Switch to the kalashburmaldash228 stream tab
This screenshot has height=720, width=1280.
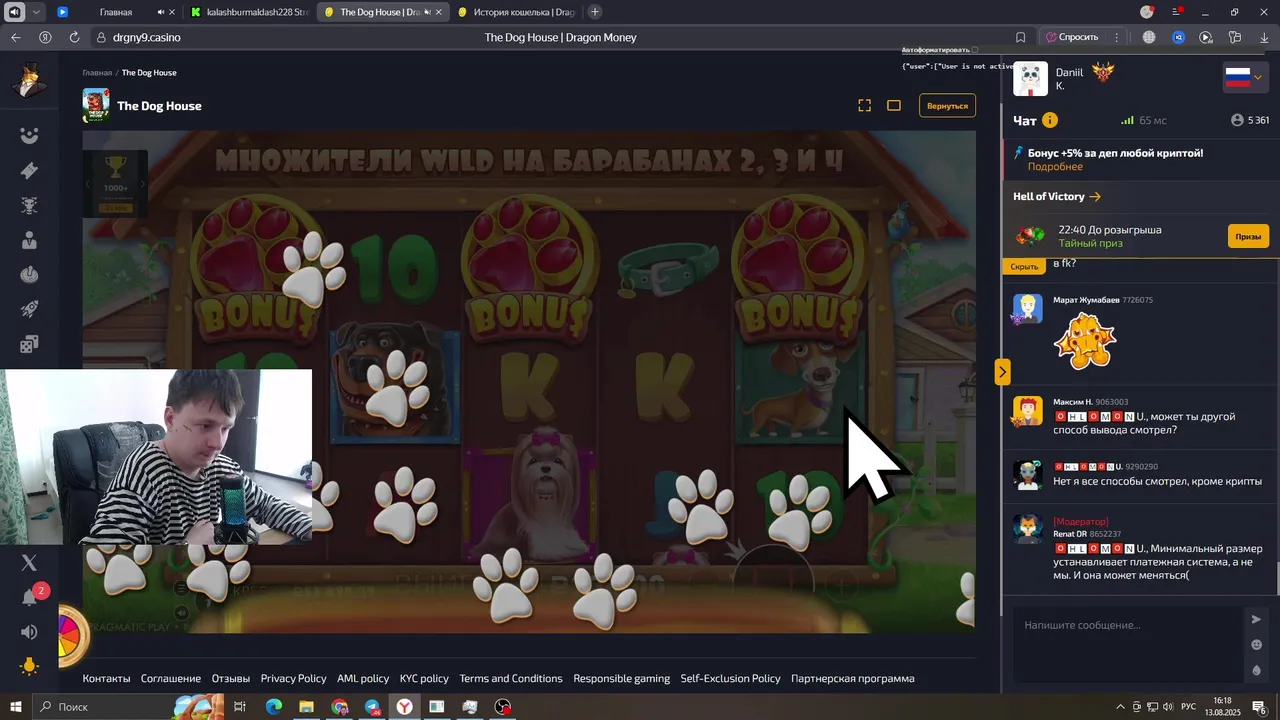250,12
